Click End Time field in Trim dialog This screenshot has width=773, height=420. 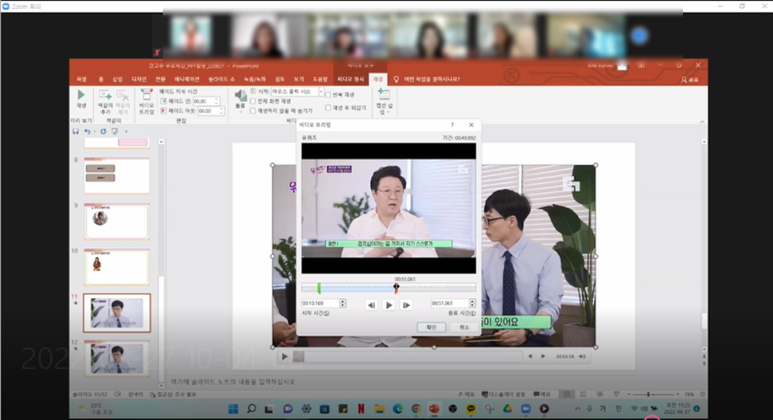(x=450, y=303)
